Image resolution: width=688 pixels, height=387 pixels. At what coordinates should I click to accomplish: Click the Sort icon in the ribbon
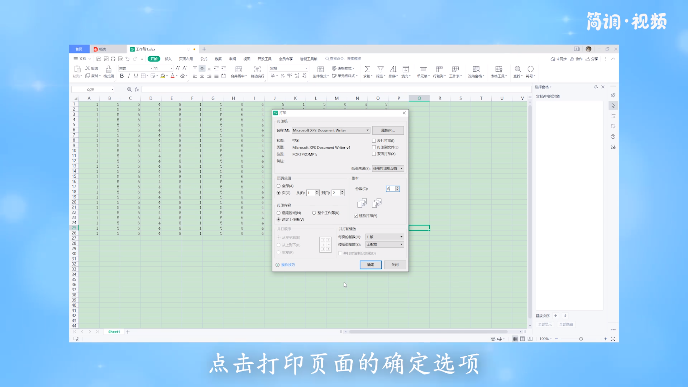click(393, 69)
